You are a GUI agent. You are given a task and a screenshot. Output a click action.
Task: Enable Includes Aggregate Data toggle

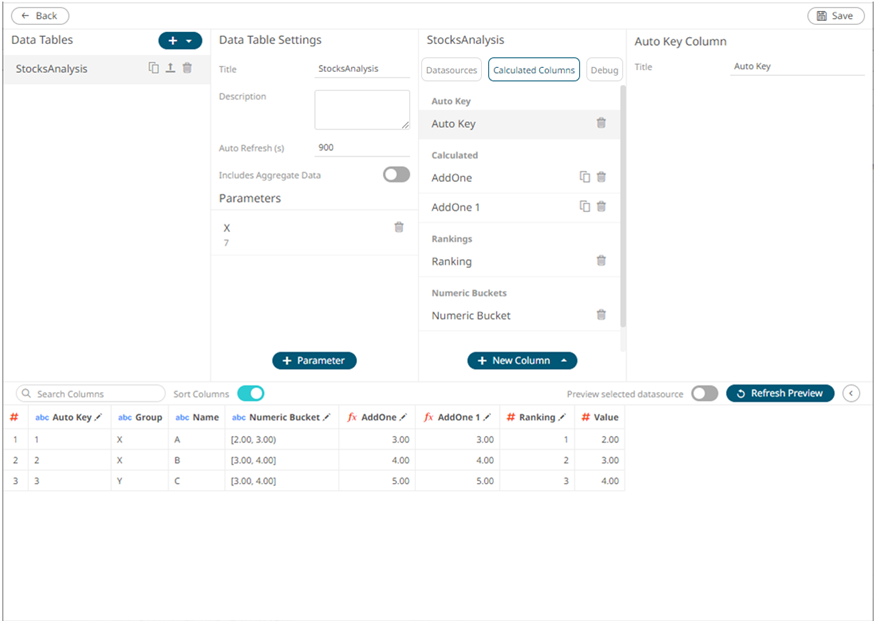click(396, 175)
